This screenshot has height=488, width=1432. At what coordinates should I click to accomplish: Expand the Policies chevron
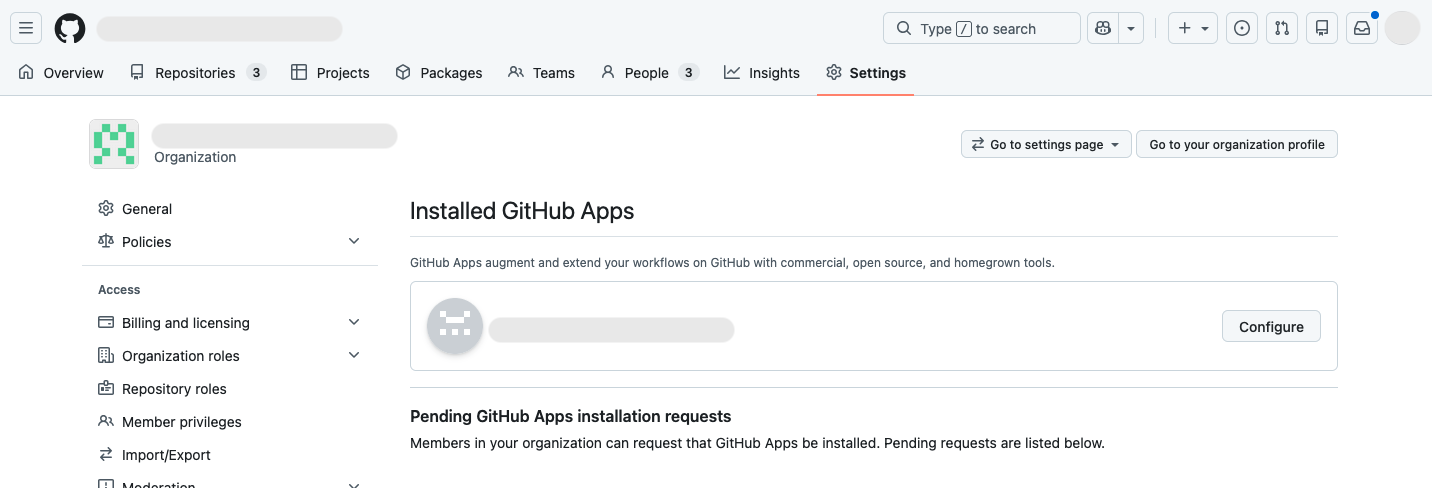coord(354,241)
